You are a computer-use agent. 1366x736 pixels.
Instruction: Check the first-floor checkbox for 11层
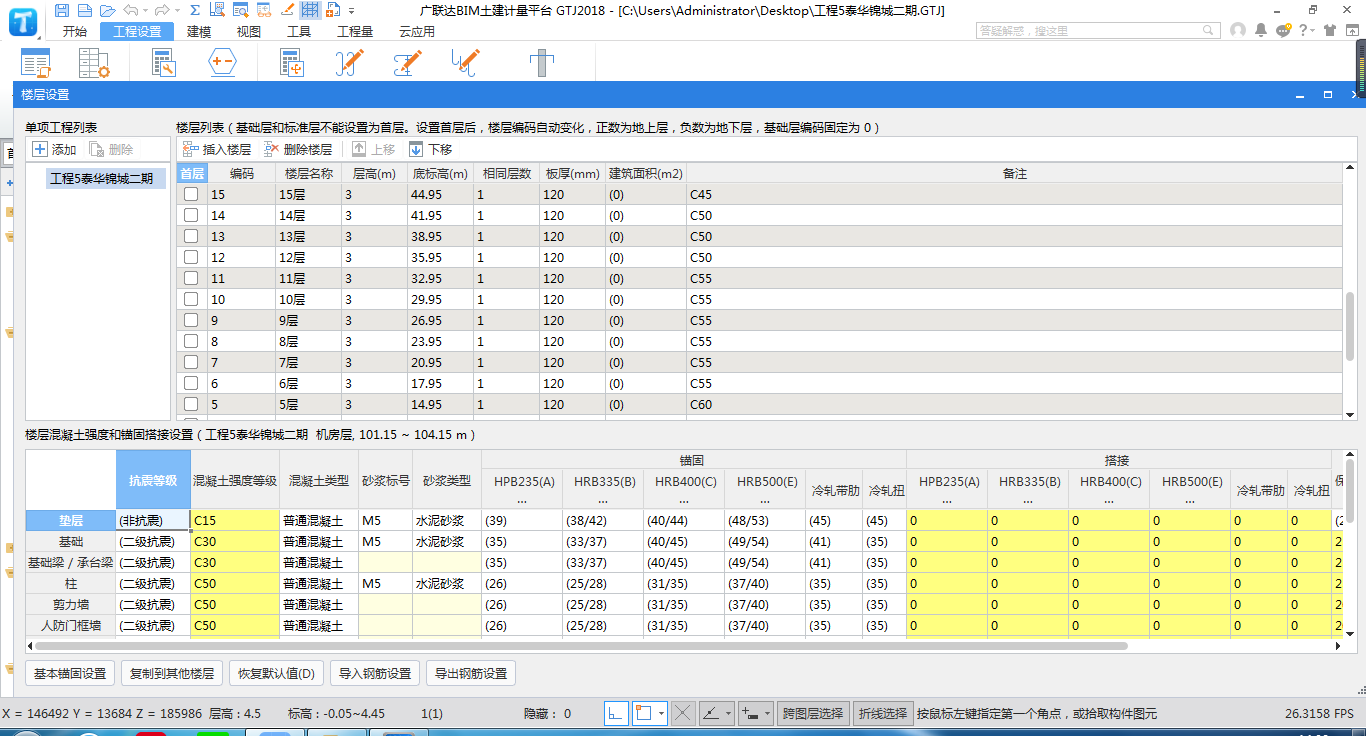191,278
